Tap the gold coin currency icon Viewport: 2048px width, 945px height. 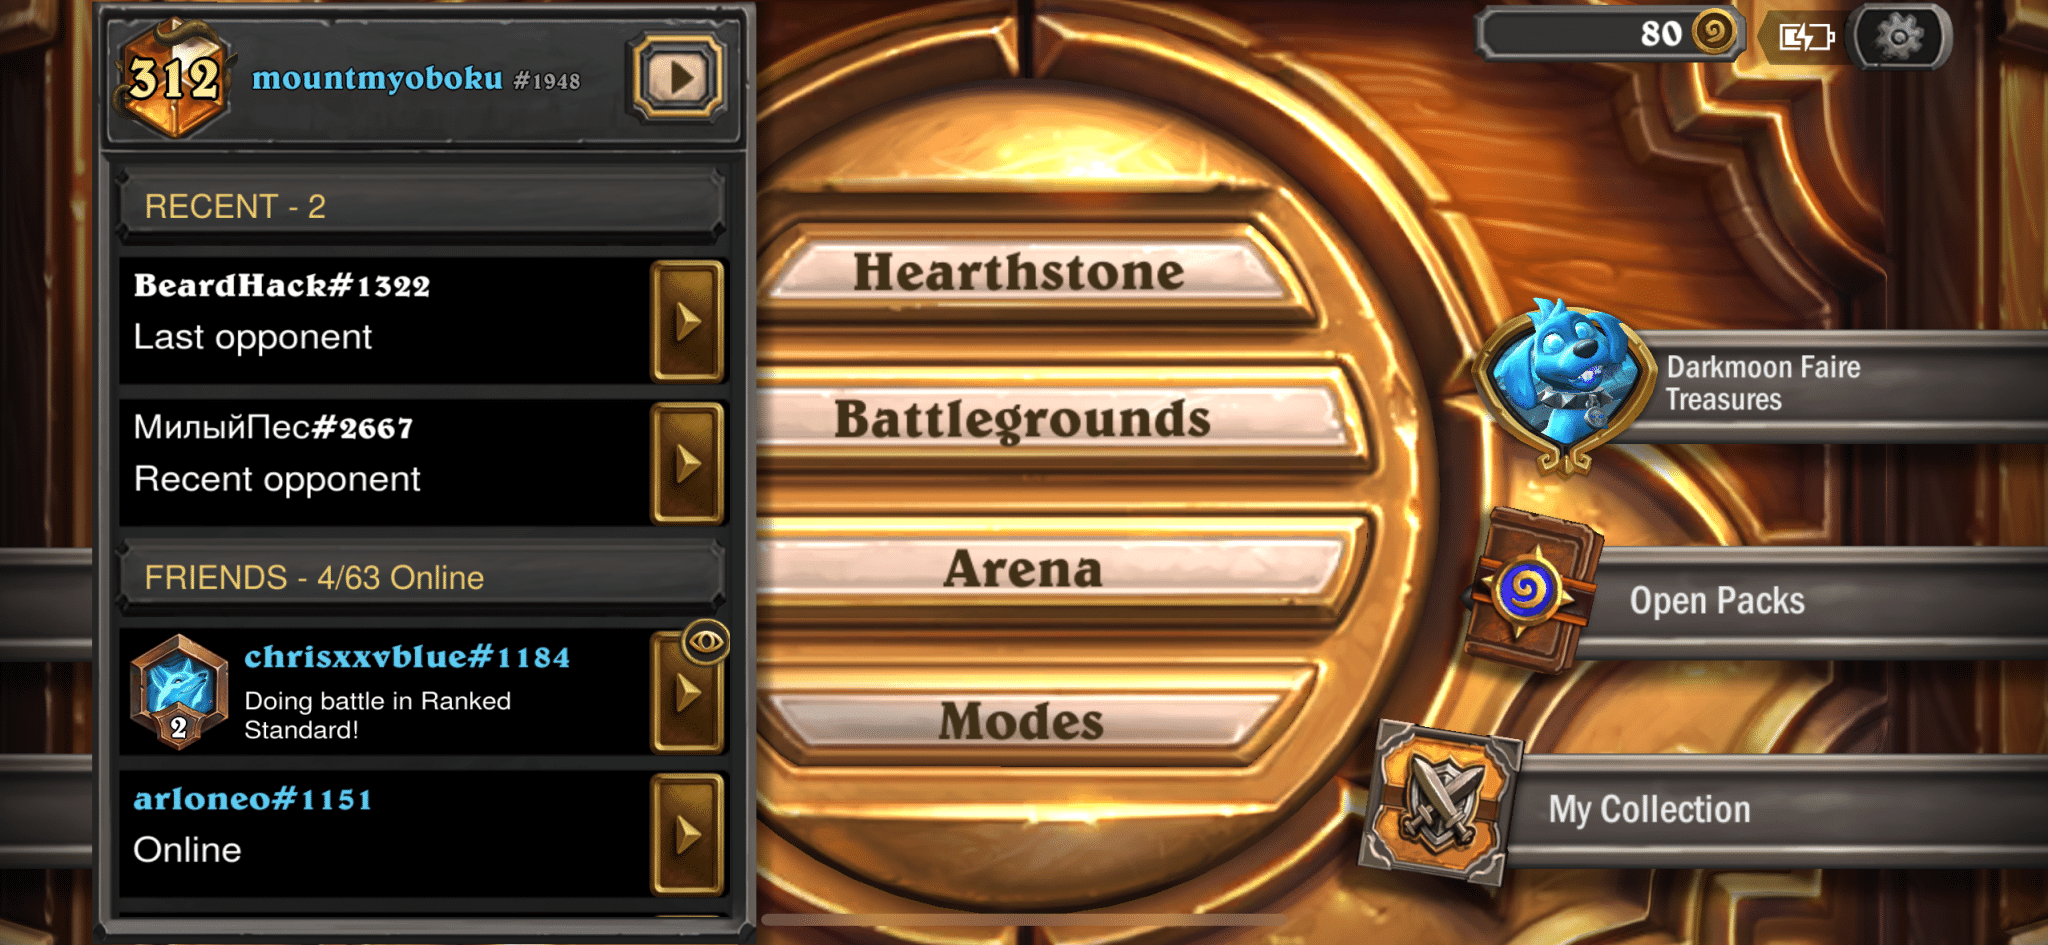[1714, 32]
